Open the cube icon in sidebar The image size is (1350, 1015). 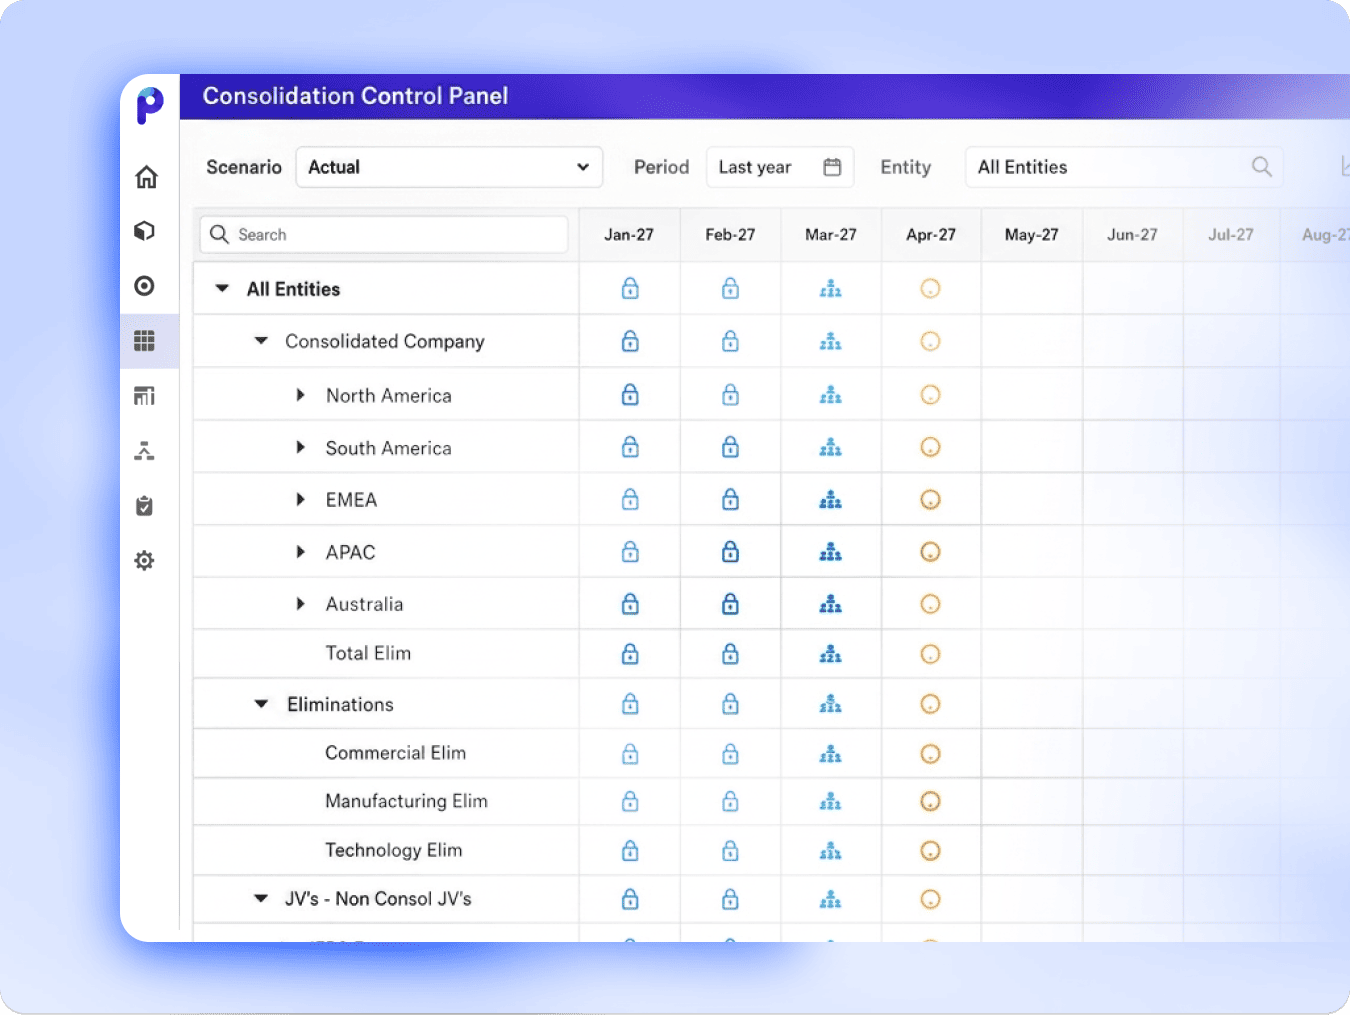[x=145, y=231]
